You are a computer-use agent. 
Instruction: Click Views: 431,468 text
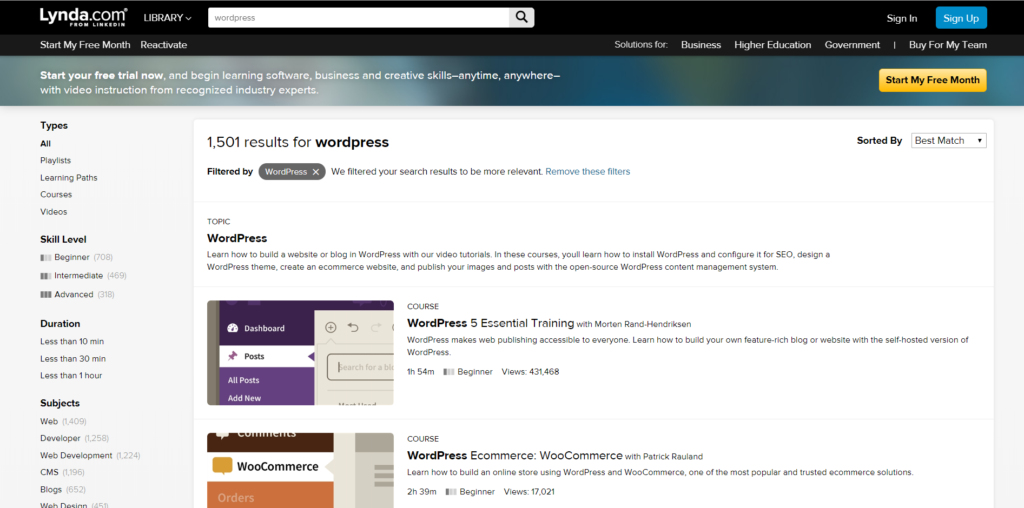coord(530,372)
